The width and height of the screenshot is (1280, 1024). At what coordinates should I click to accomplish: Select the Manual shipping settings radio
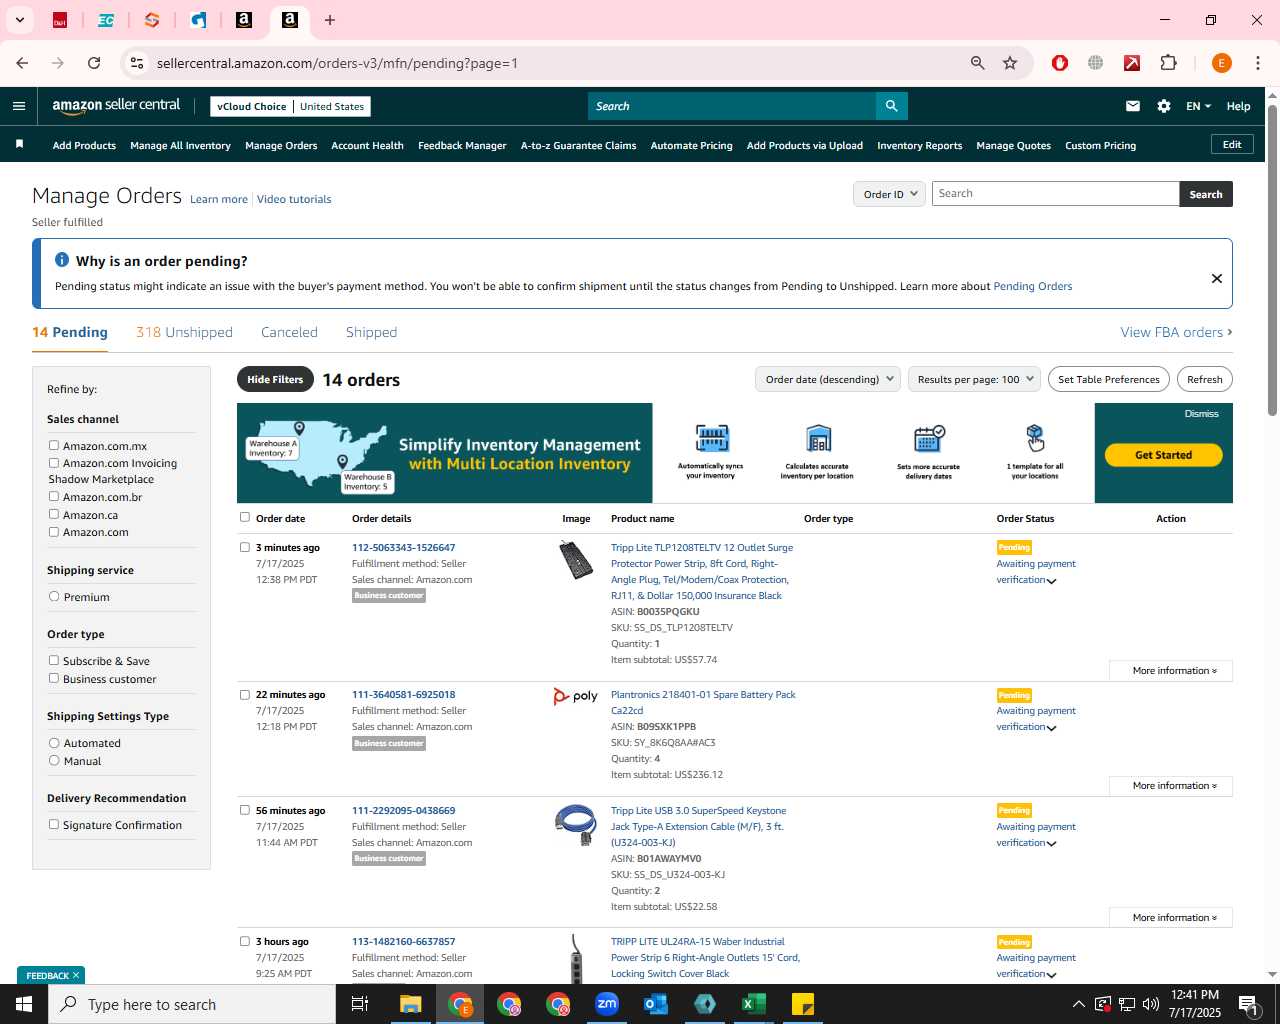54,761
